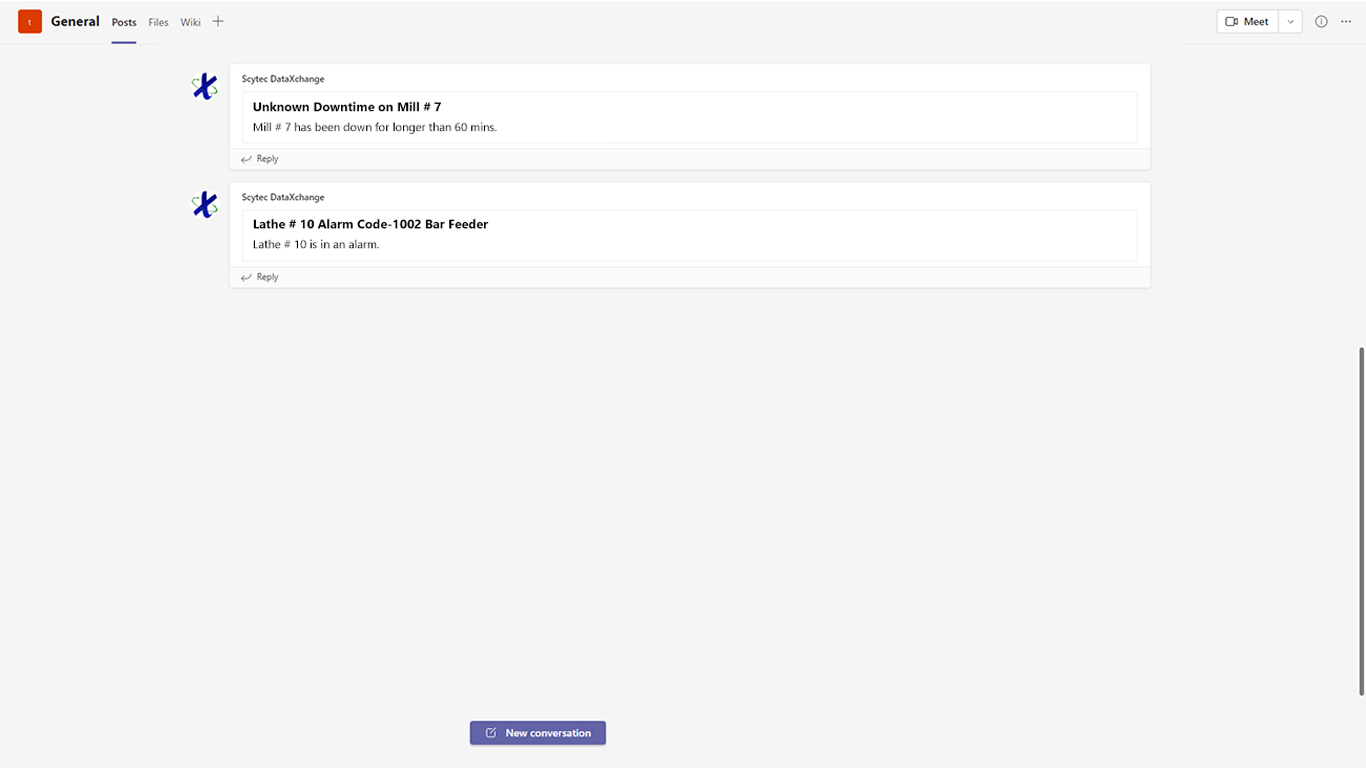Image resolution: width=1366 pixels, height=768 pixels.
Task: Expand the Meet options dropdown arrow
Action: coord(1290,21)
